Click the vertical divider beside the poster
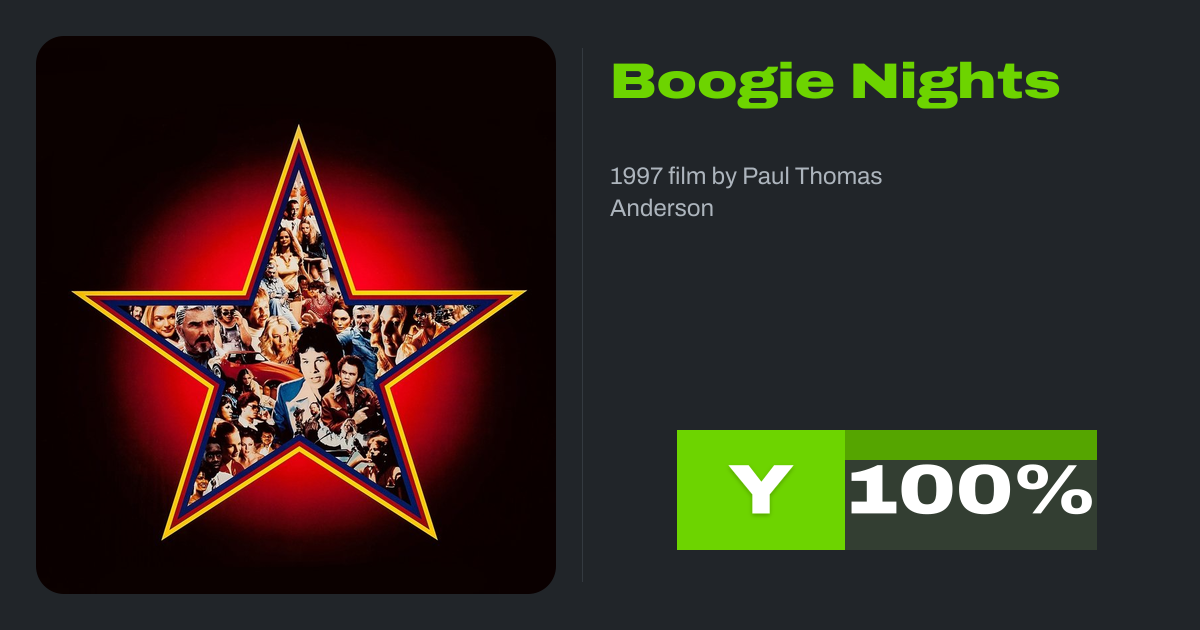This screenshot has height=630, width=1200. pyautogui.click(x=583, y=315)
